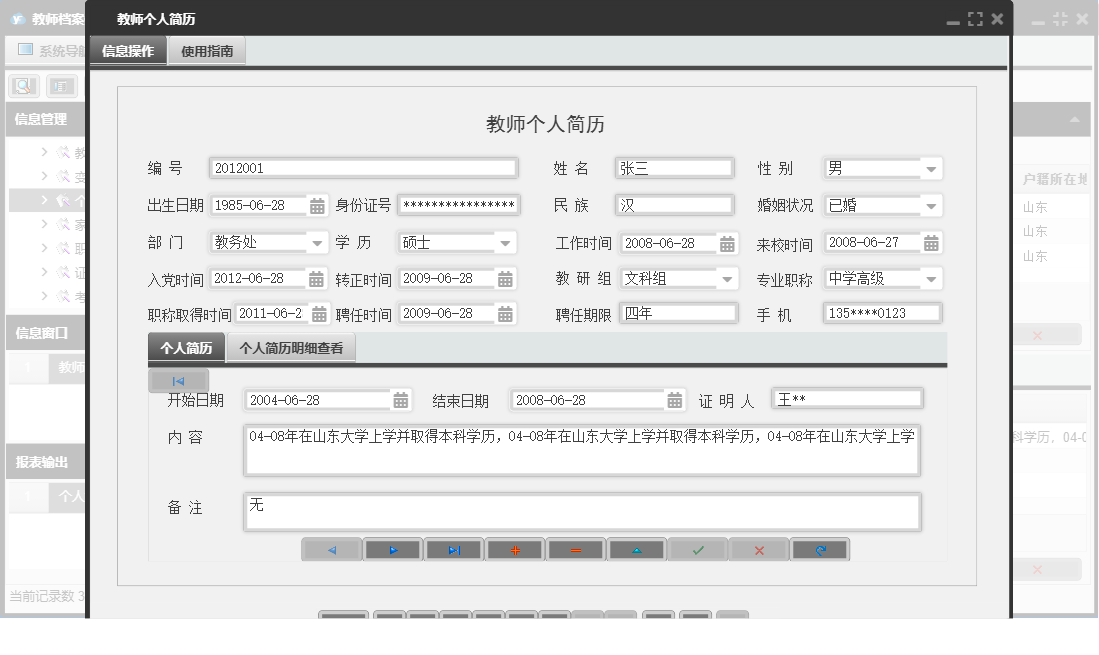
Task: Click the edit record triangle button
Action: coord(636,550)
